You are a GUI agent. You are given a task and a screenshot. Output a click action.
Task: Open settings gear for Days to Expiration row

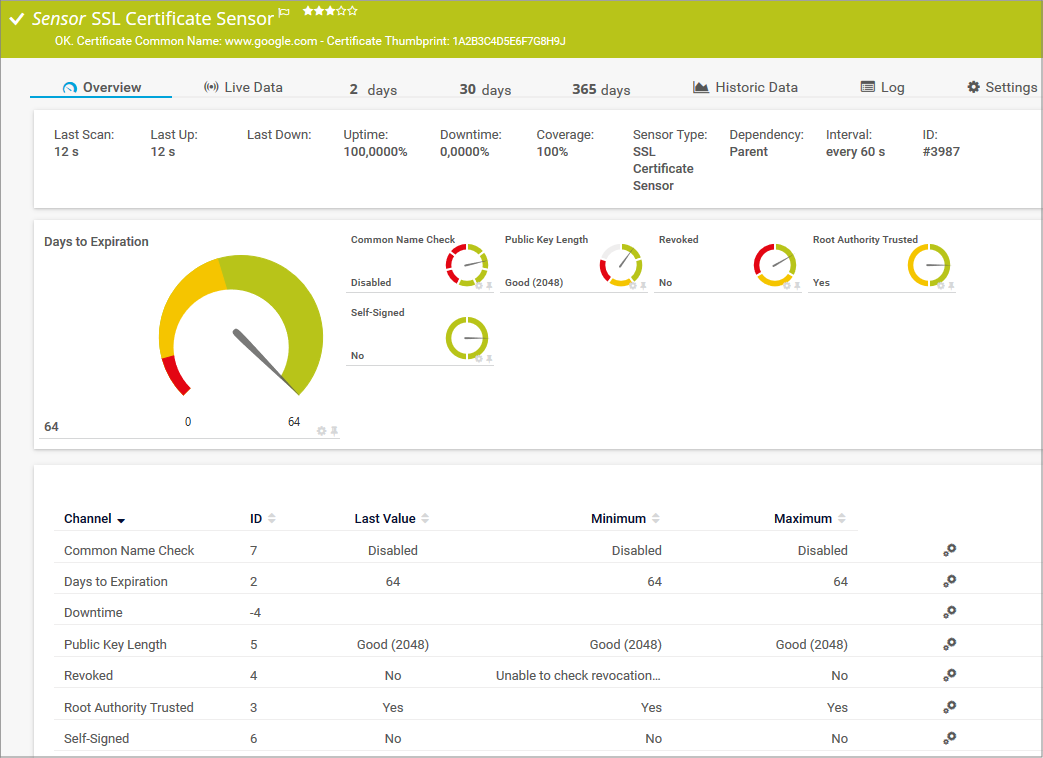pyautogui.click(x=950, y=581)
